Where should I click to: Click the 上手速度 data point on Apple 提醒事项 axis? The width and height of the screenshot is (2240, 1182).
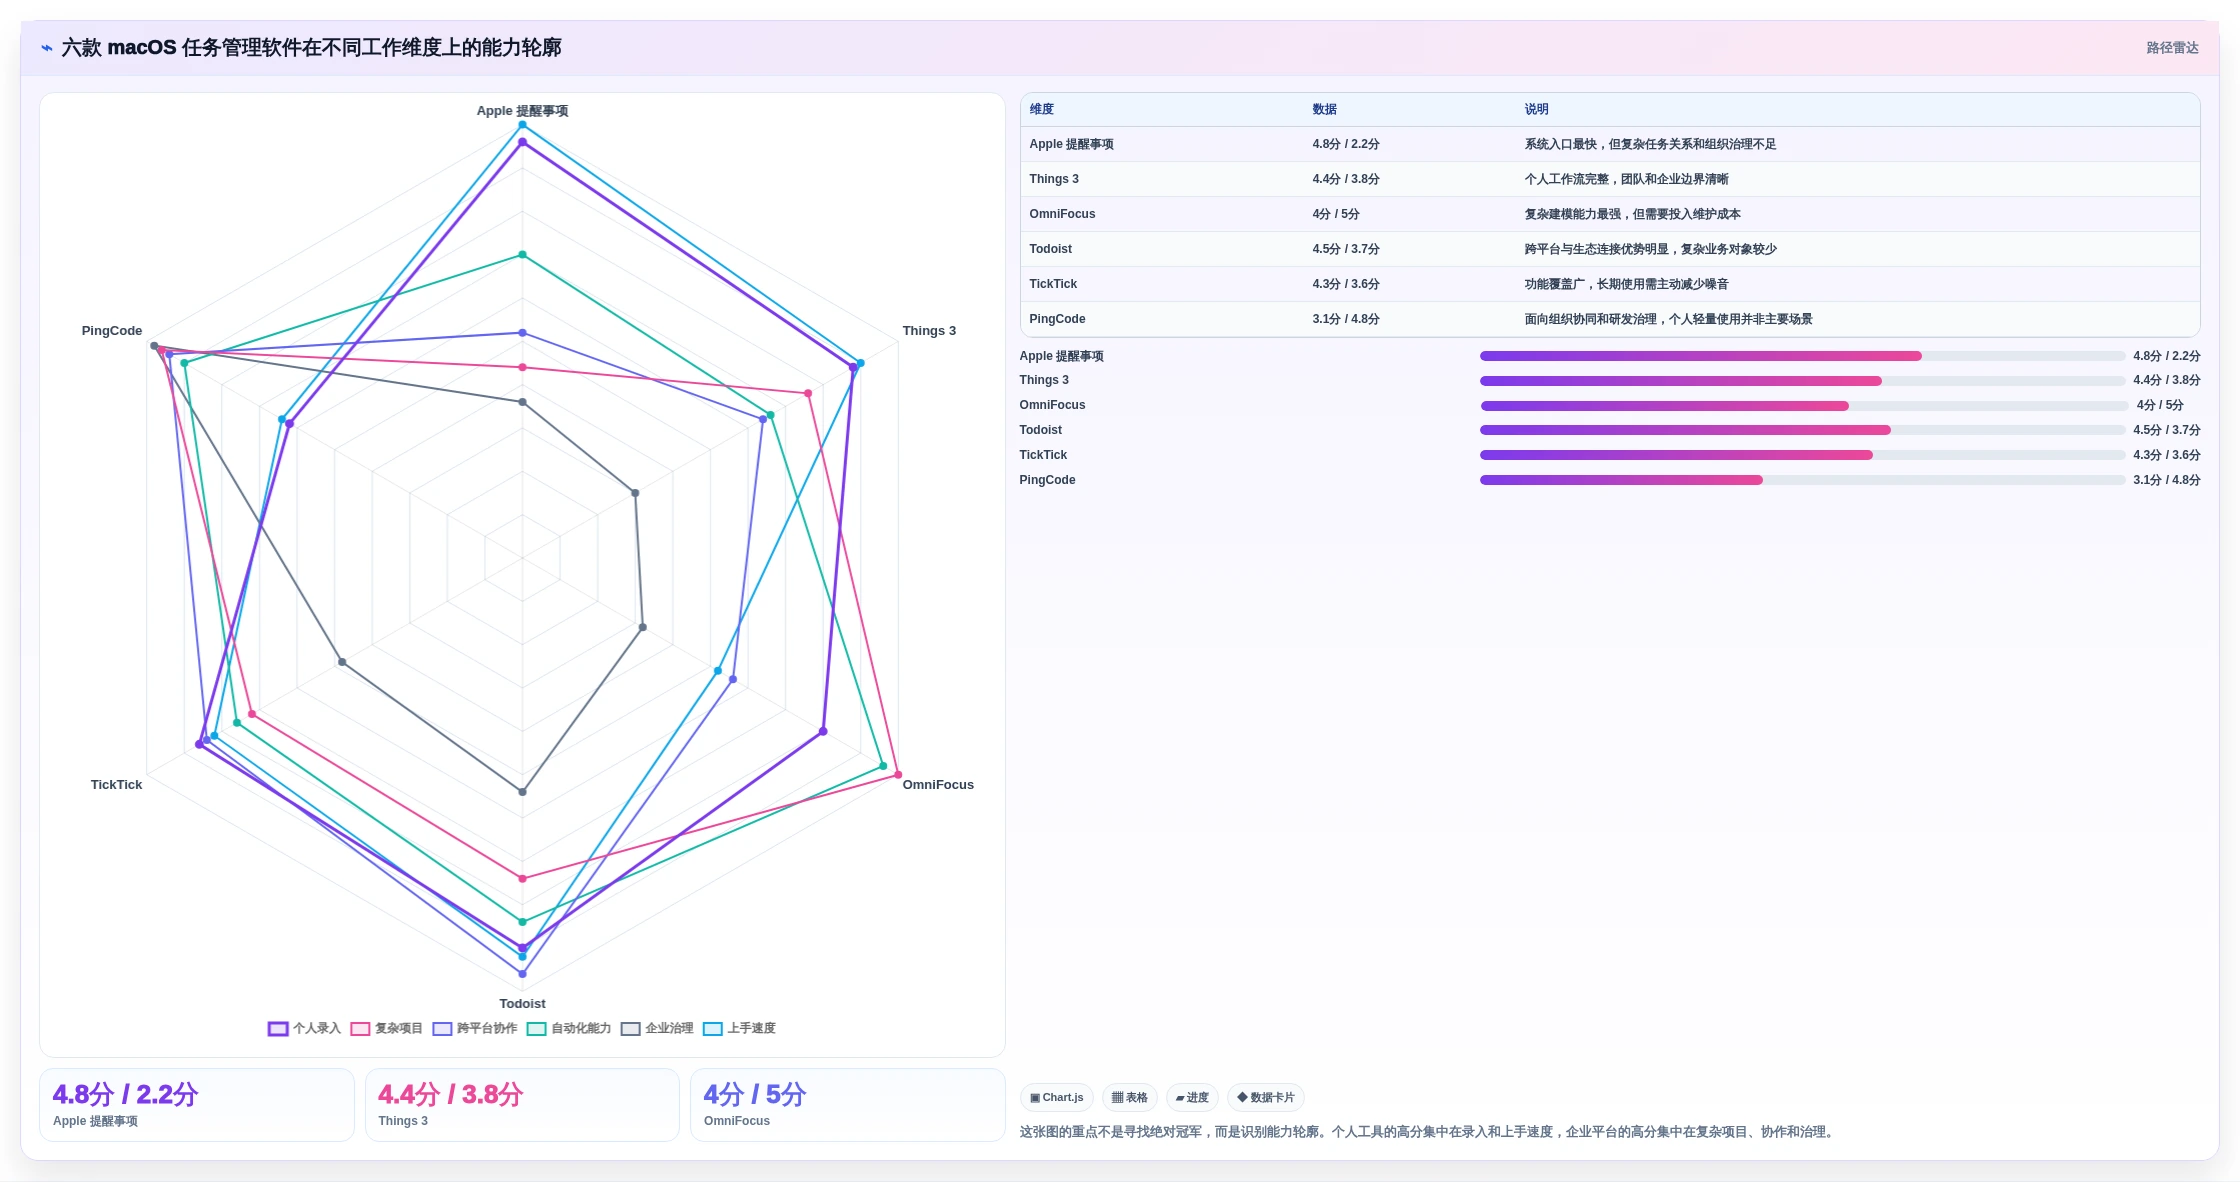[522, 125]
